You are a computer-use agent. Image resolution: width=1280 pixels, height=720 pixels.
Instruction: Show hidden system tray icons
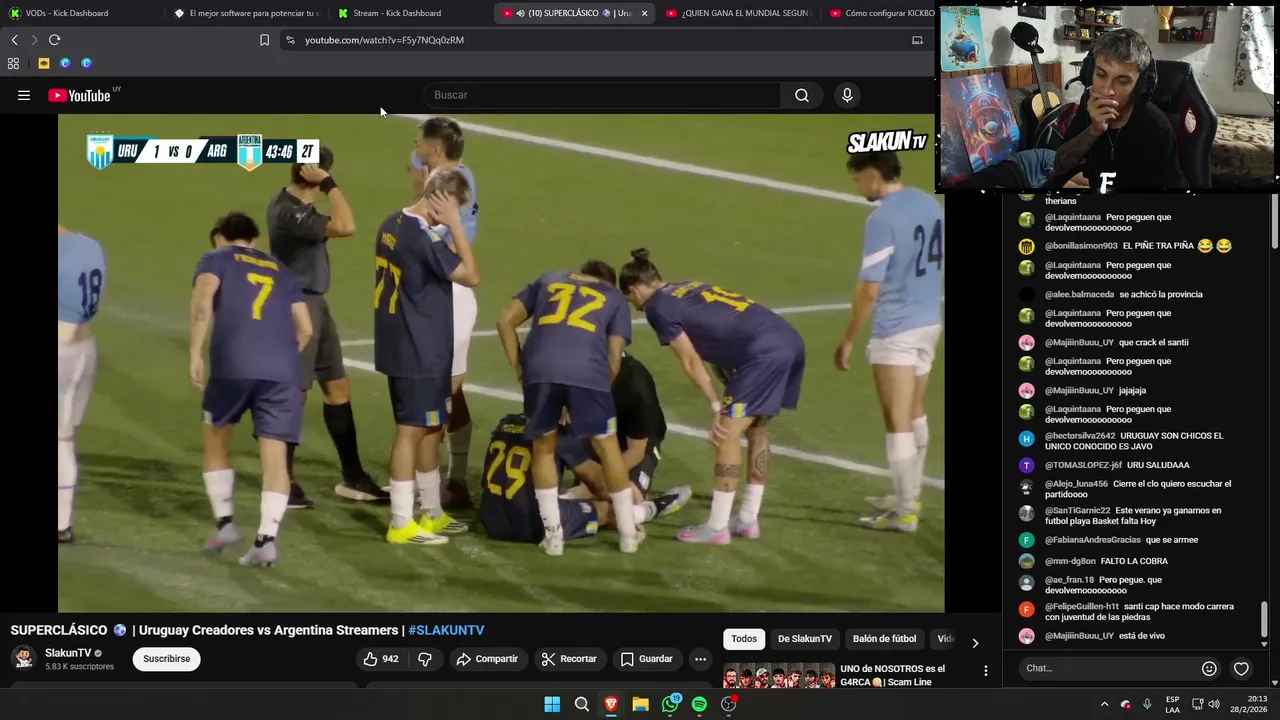(x=1104, y=704)
